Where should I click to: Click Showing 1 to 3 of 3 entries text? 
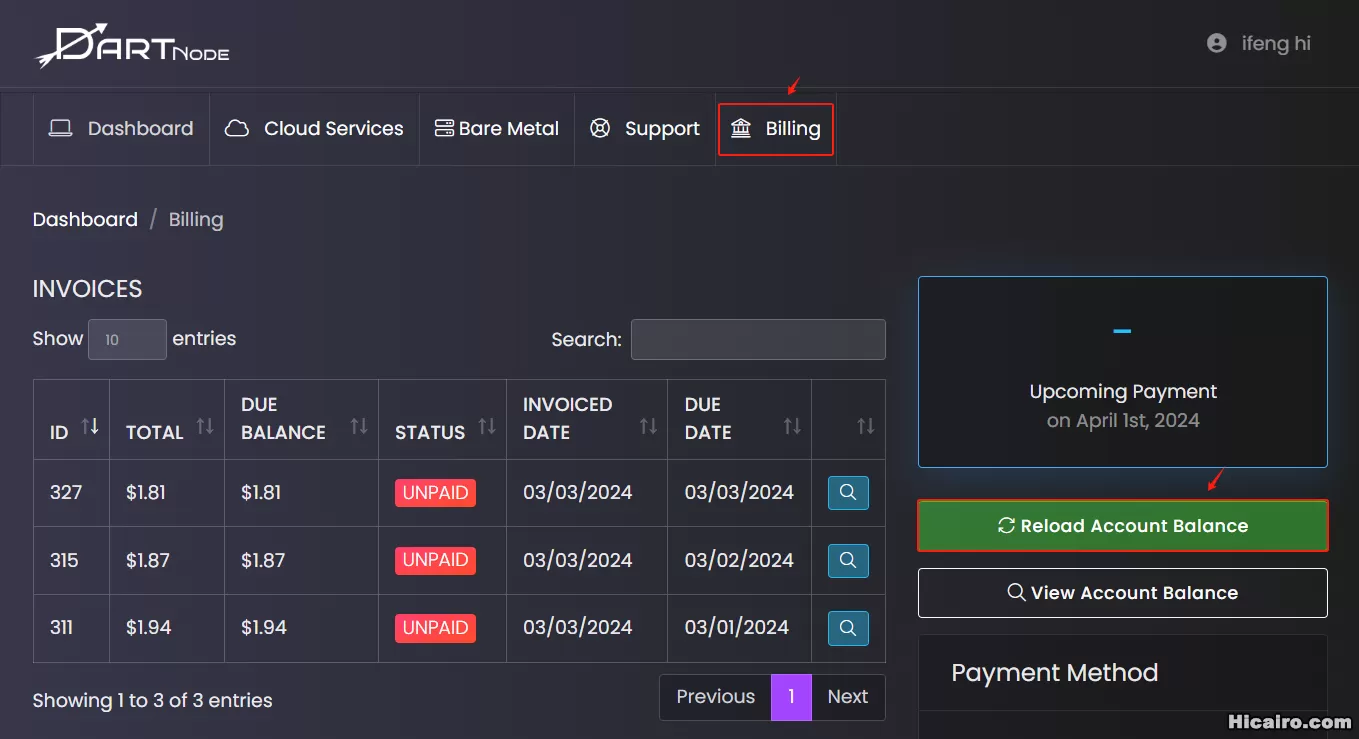tap(152, 701)
